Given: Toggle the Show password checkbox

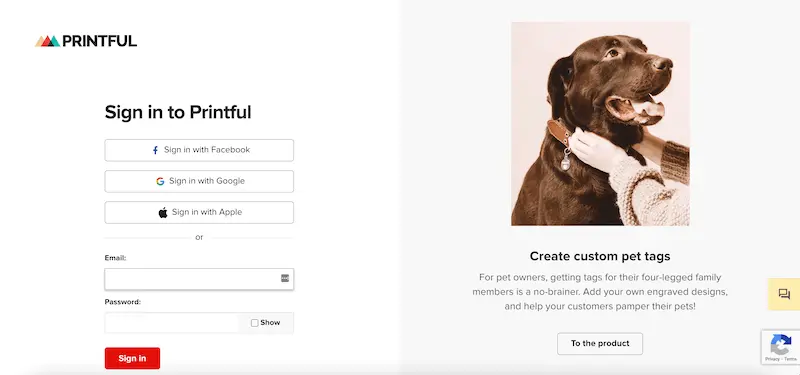Looking at the screenshot, I should (x=255, y=323).
